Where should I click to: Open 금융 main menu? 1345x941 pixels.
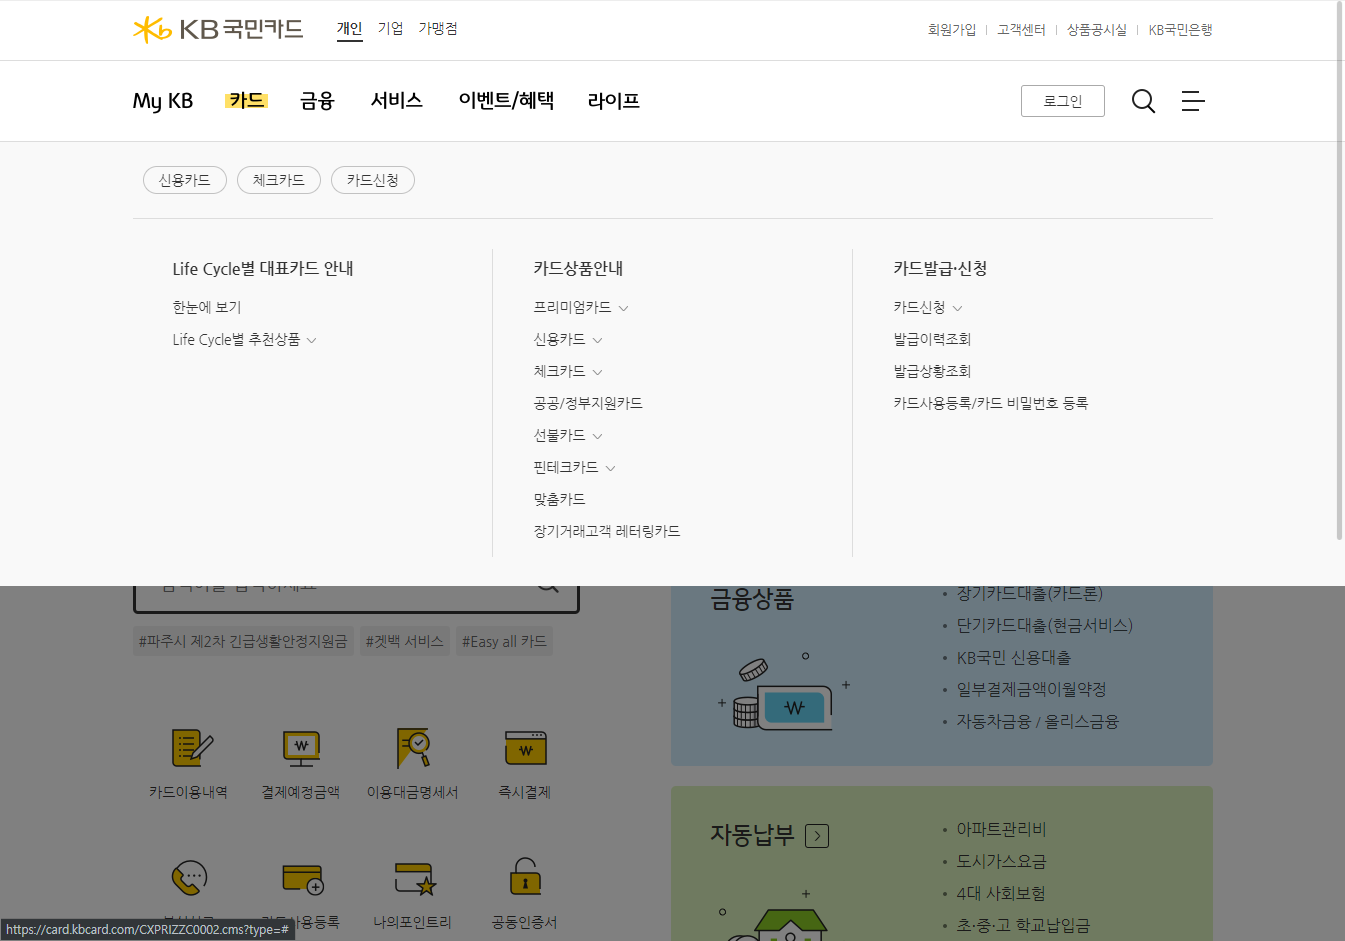(317, 100)
